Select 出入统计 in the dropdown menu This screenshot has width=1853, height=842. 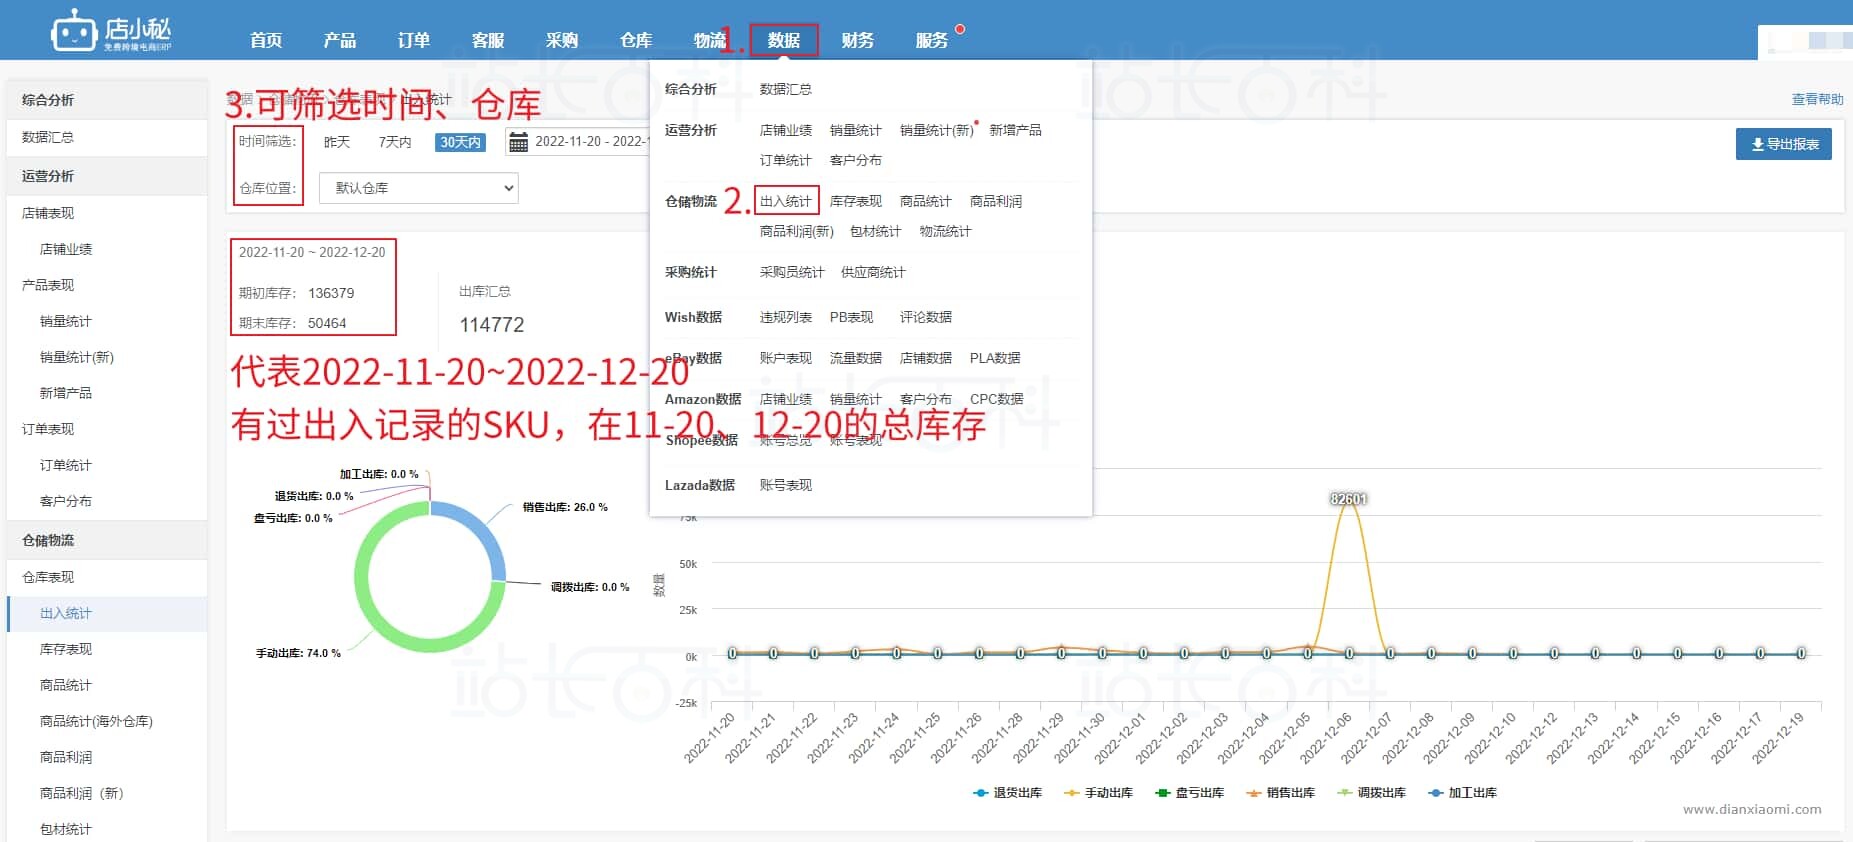pyautogui.click(x=785, y=201)
